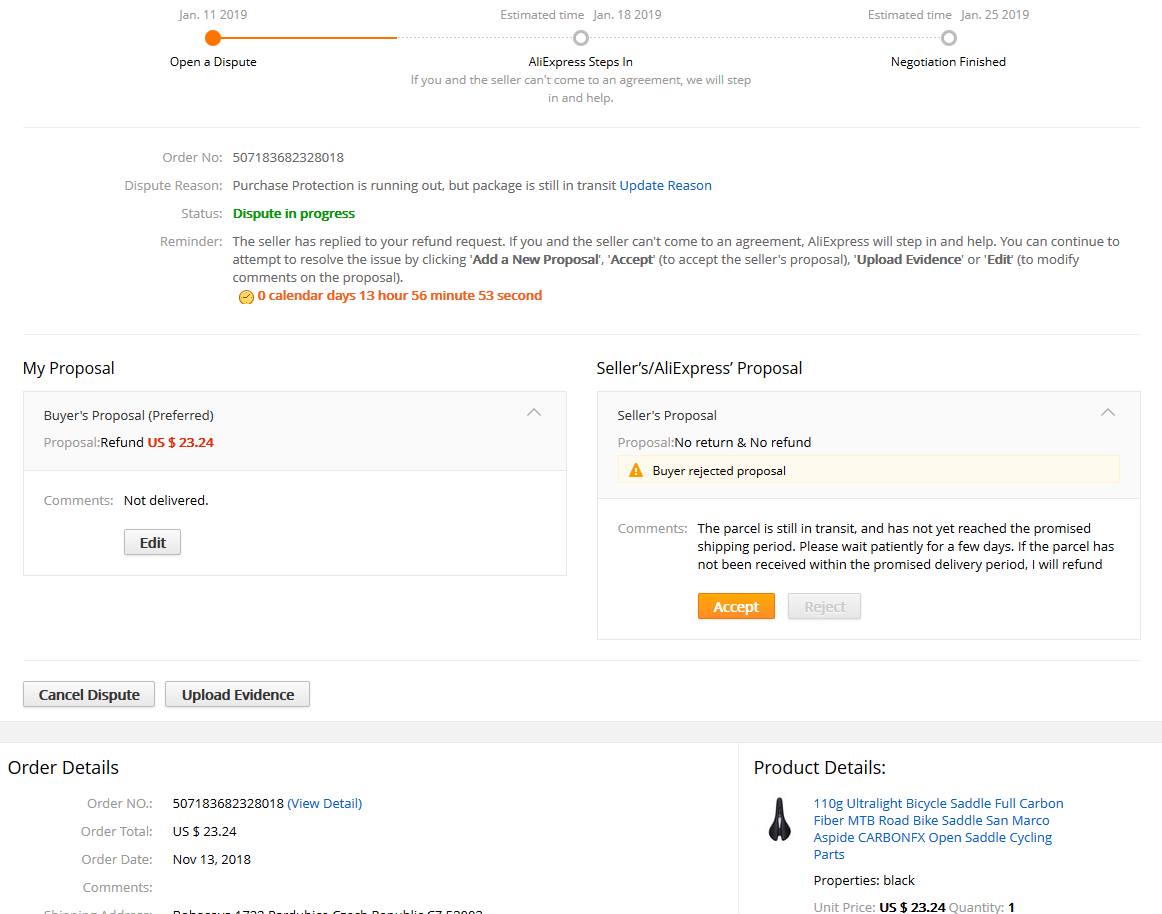
Task: Click the warning icon beside Buyer rejected proposal
Action: (x=635, y=470)
